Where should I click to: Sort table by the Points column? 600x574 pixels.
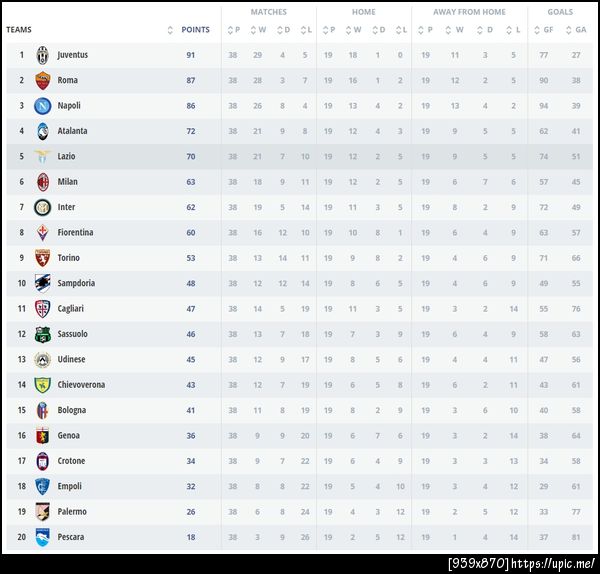click(x=195, y=30)
